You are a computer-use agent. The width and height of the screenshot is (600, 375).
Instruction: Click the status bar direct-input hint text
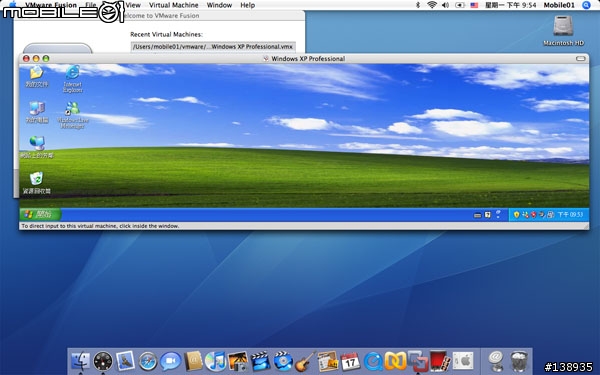pyautogui.click(x=100, y=226)
